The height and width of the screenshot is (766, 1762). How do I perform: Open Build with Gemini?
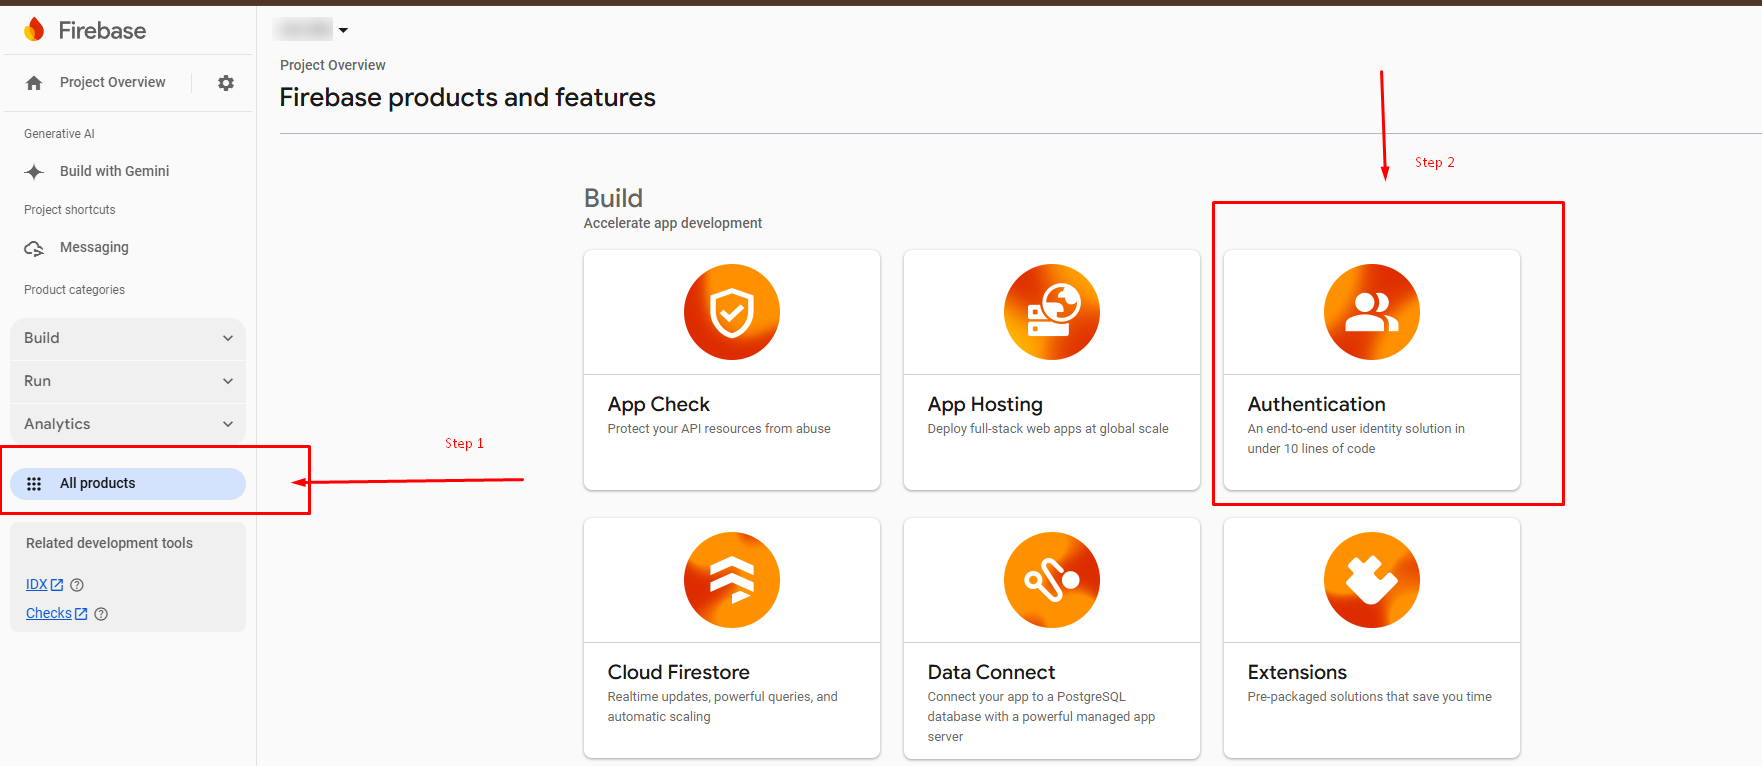[114, 171]
